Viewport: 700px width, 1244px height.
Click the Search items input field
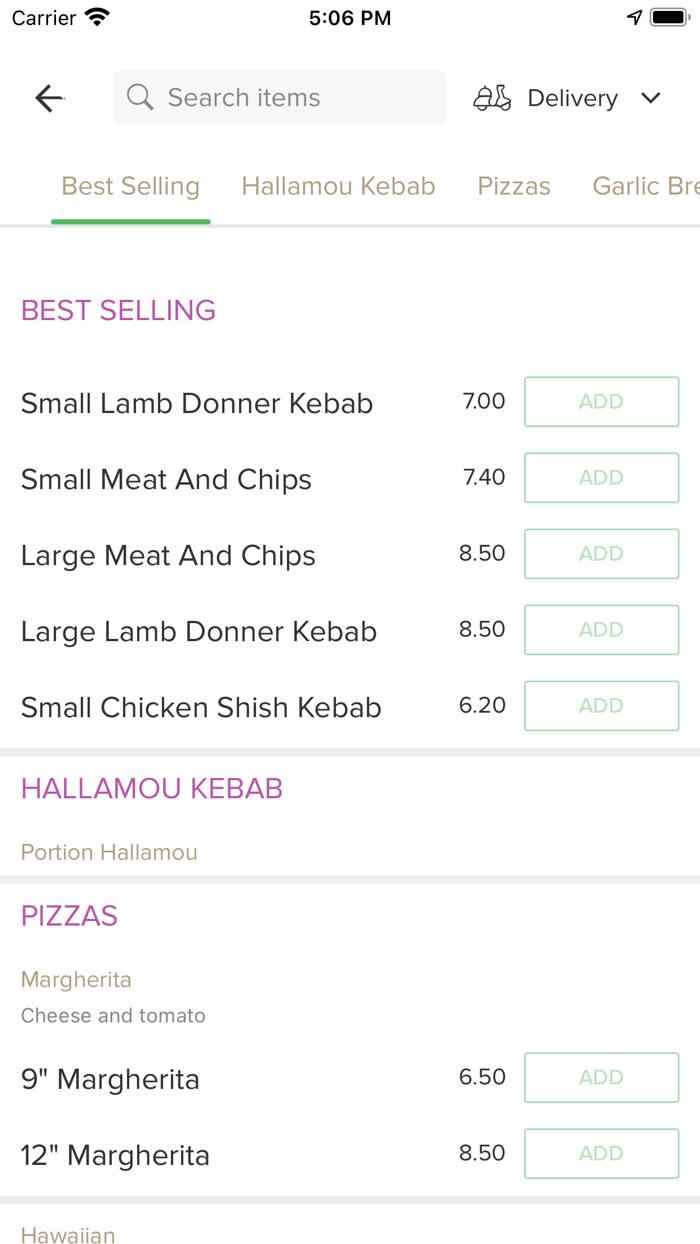pos(279,97)
